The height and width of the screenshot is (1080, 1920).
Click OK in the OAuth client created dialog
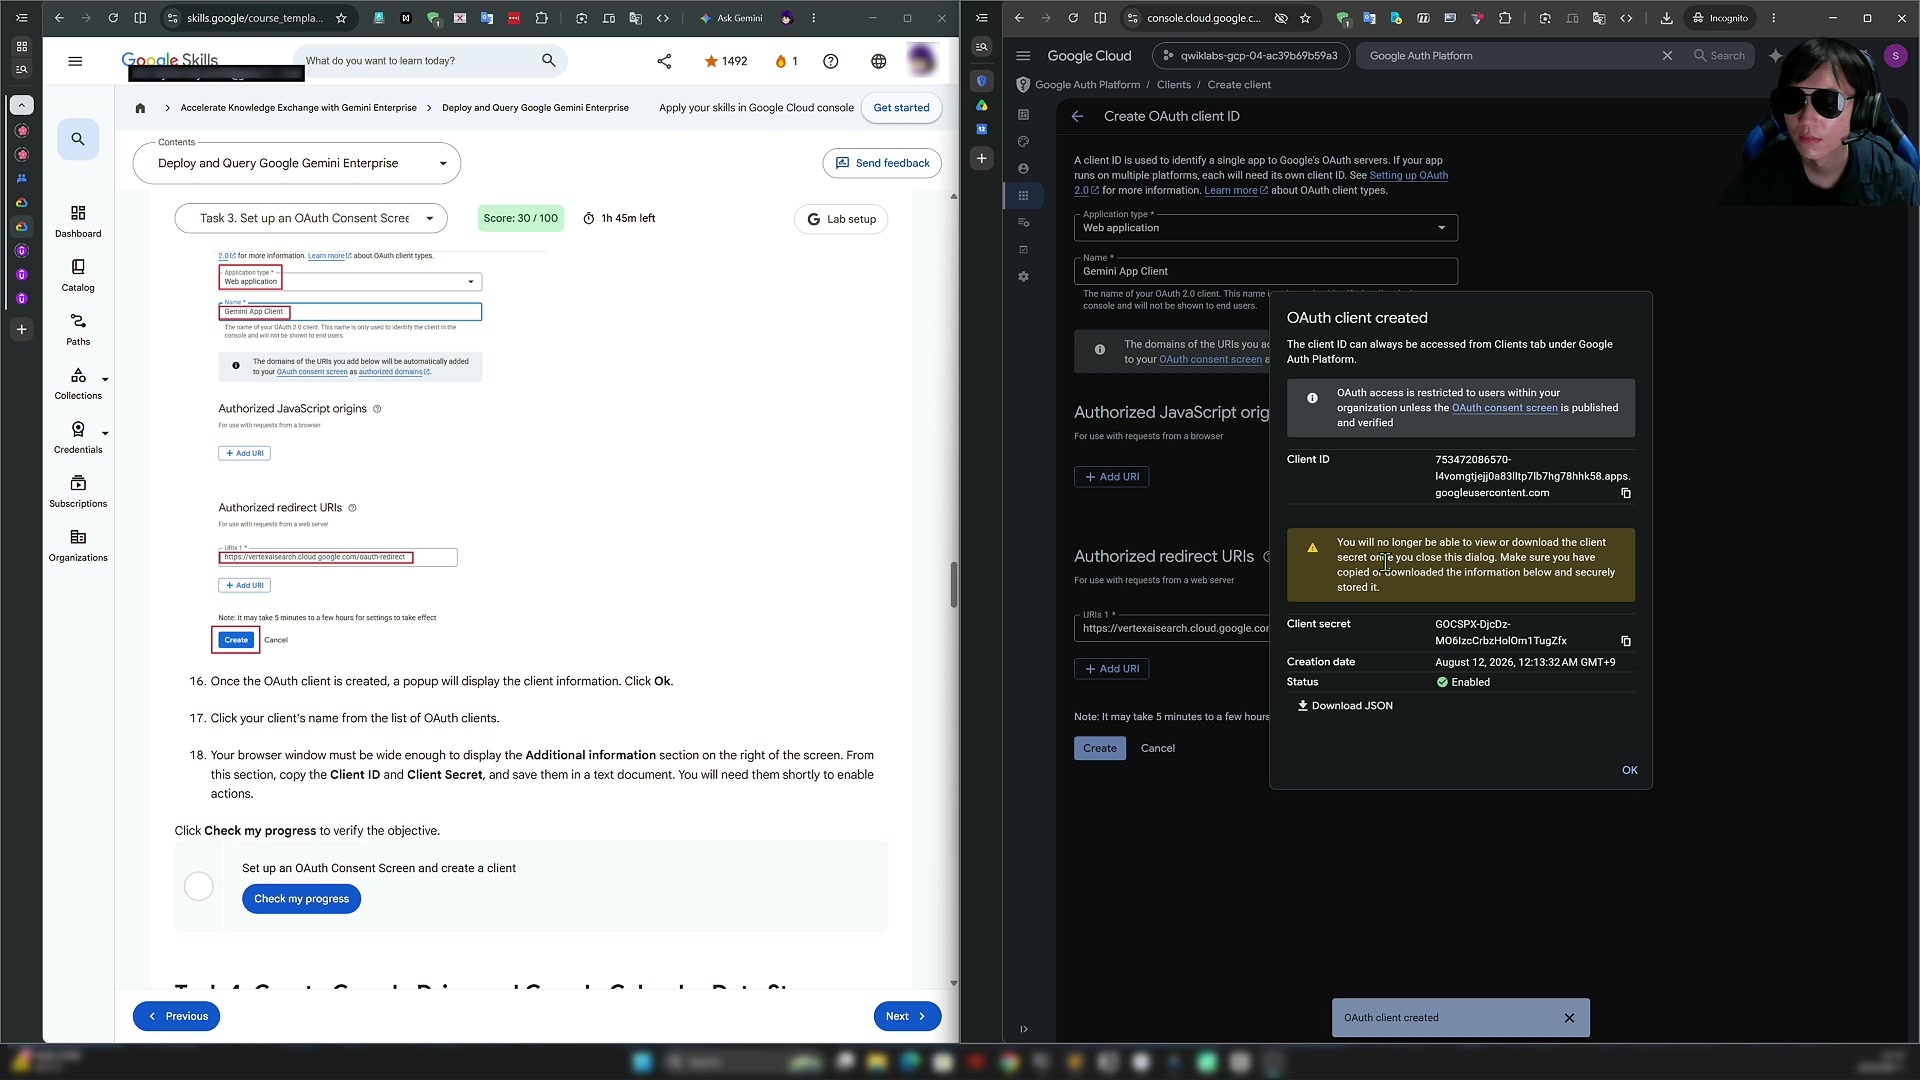click(1630, 770)
